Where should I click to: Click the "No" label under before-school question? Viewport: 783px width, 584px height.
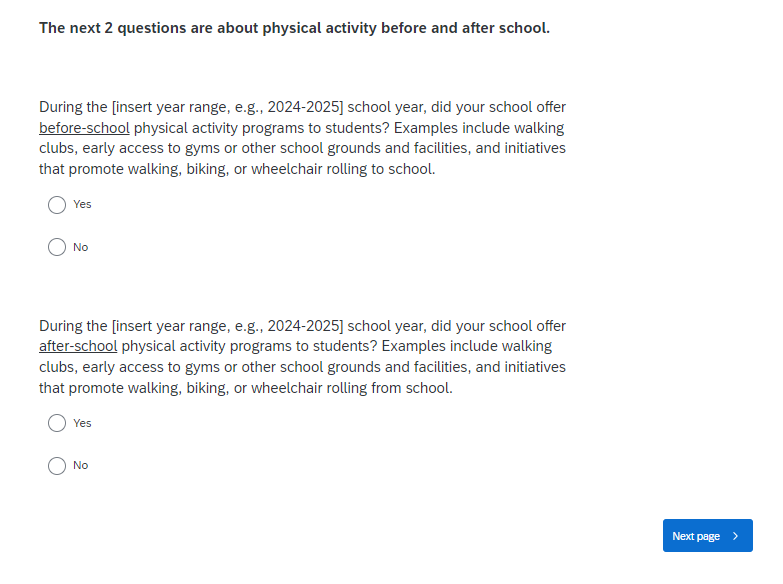point(81,247)
